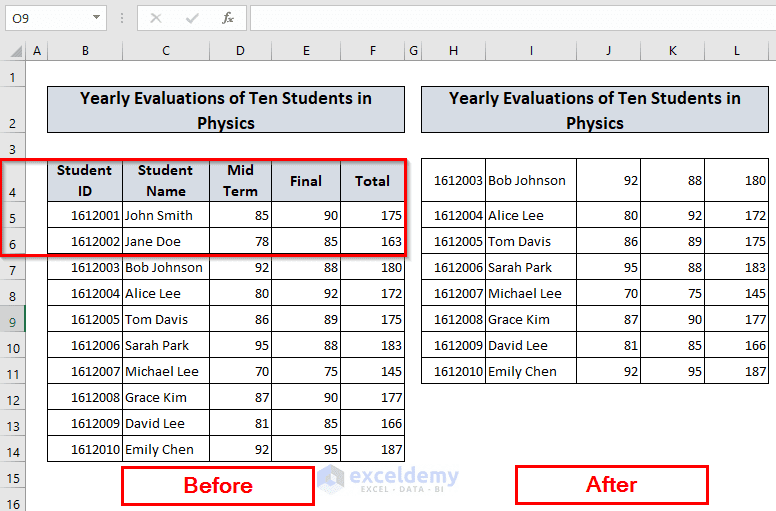Viewport: 776px width, 511px height.
Task: Select 'Emily Chen' in the right table
Action: (531, 371)
